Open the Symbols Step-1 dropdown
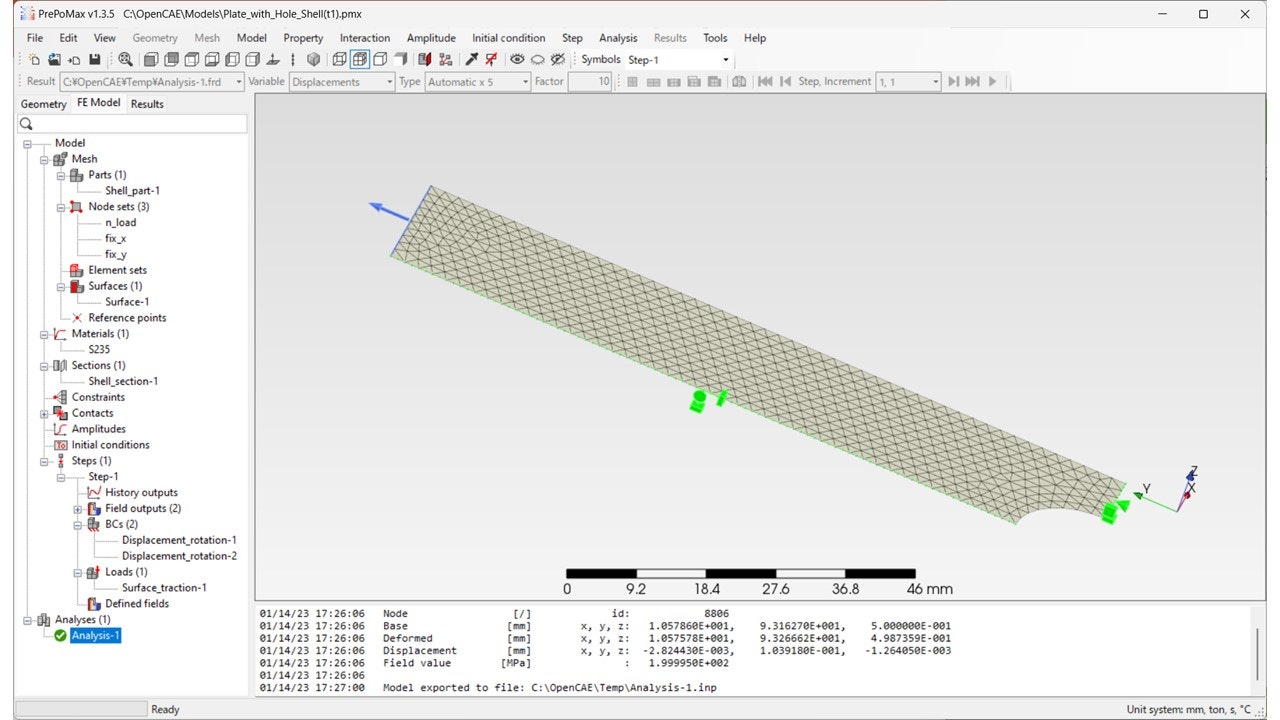 click(679, 60)
